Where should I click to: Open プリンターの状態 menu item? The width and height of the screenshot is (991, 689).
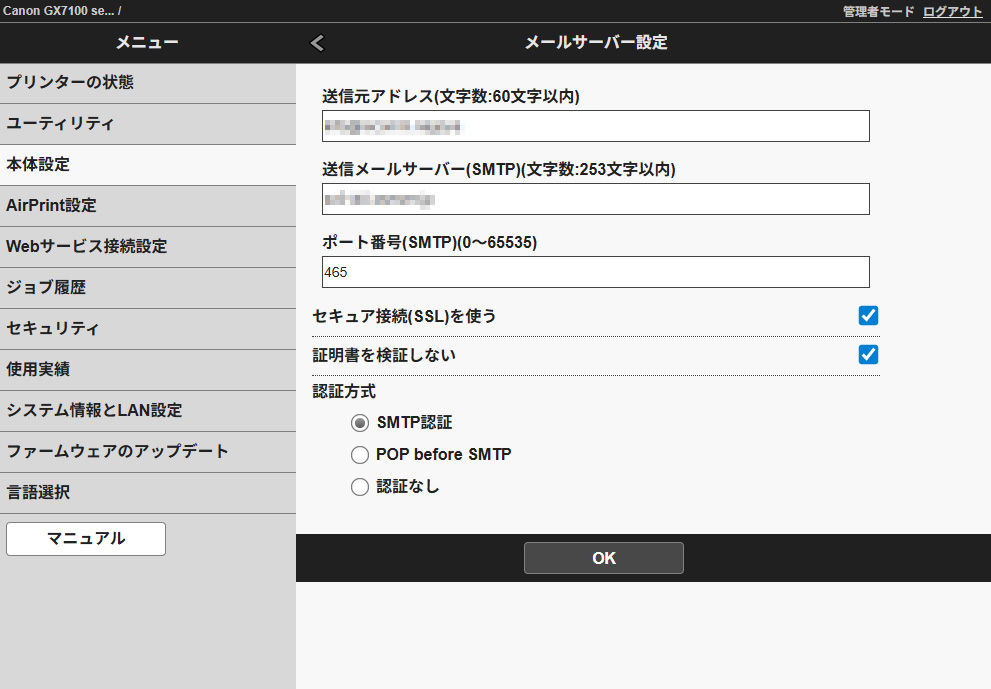point(148,83)
